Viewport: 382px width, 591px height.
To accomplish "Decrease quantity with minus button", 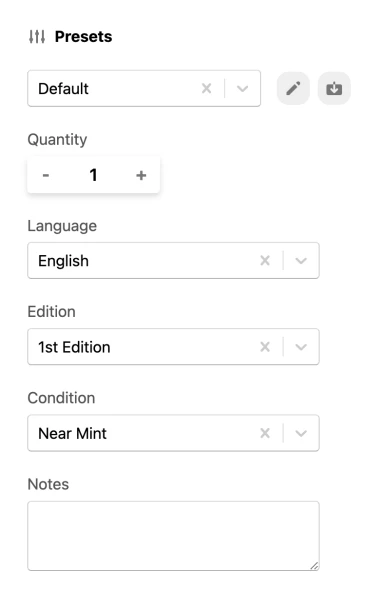I will (x=46, y=175).
